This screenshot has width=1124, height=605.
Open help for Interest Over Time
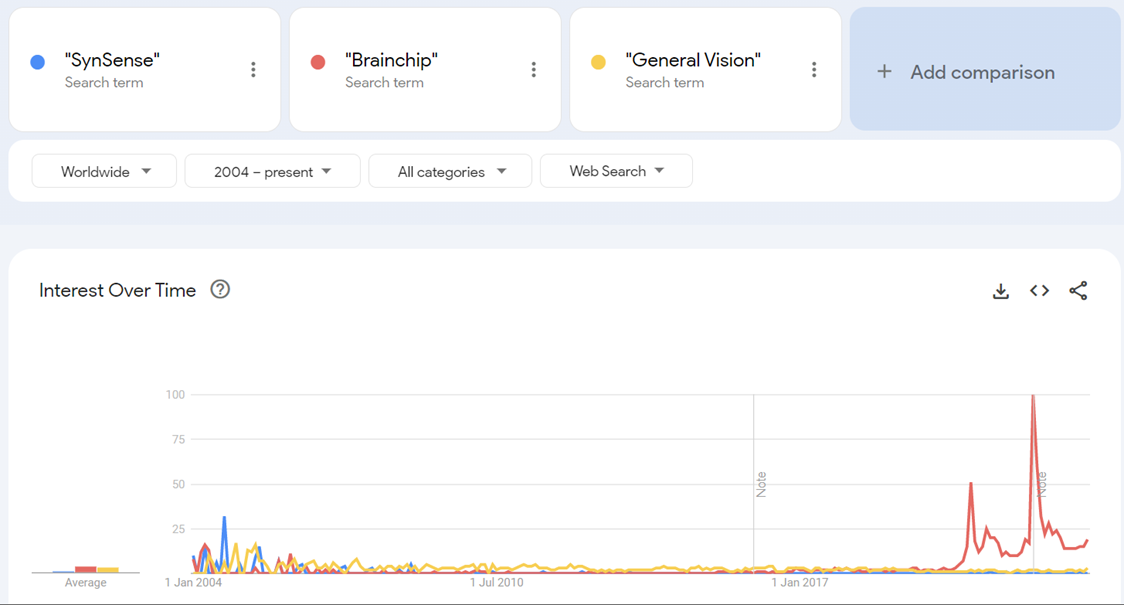220,290
